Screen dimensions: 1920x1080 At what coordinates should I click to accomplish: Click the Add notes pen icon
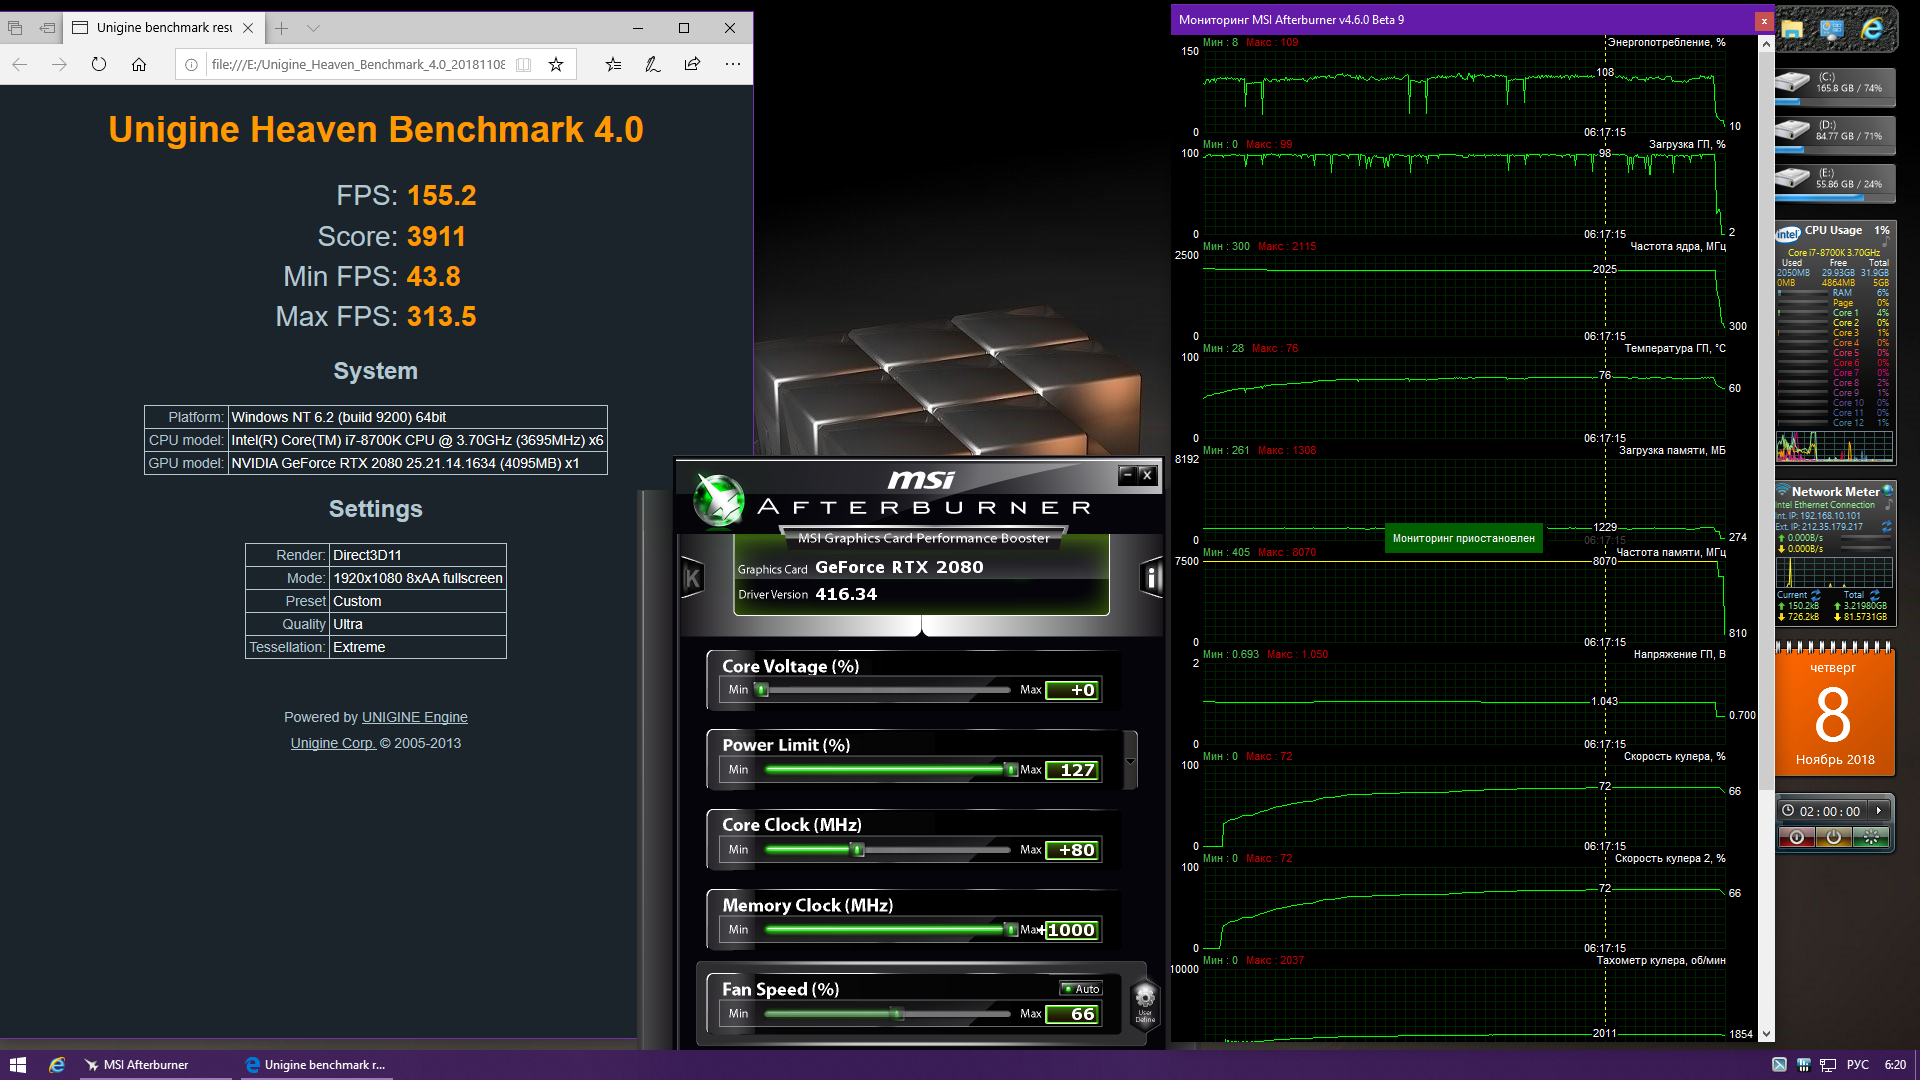point(652,65)
